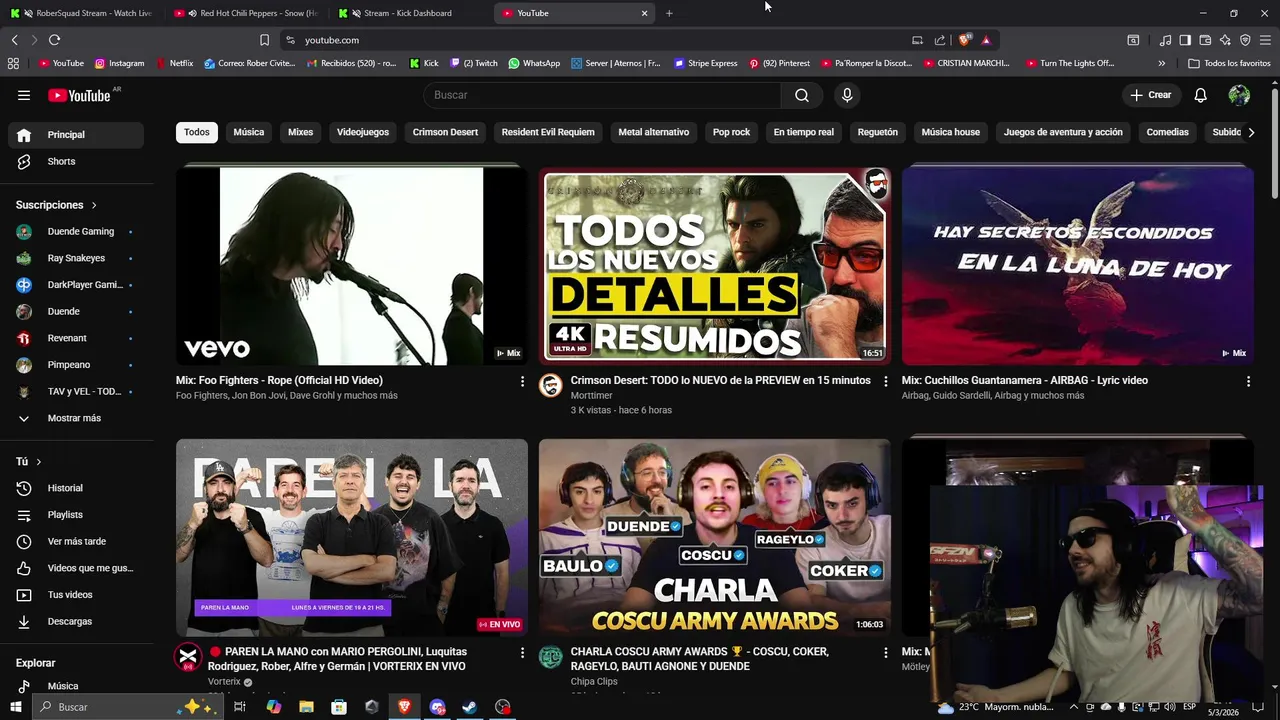The image size is (1280, 720).
Task: Open the Ray Snakeyes subscription
Action: coord(76,258)
